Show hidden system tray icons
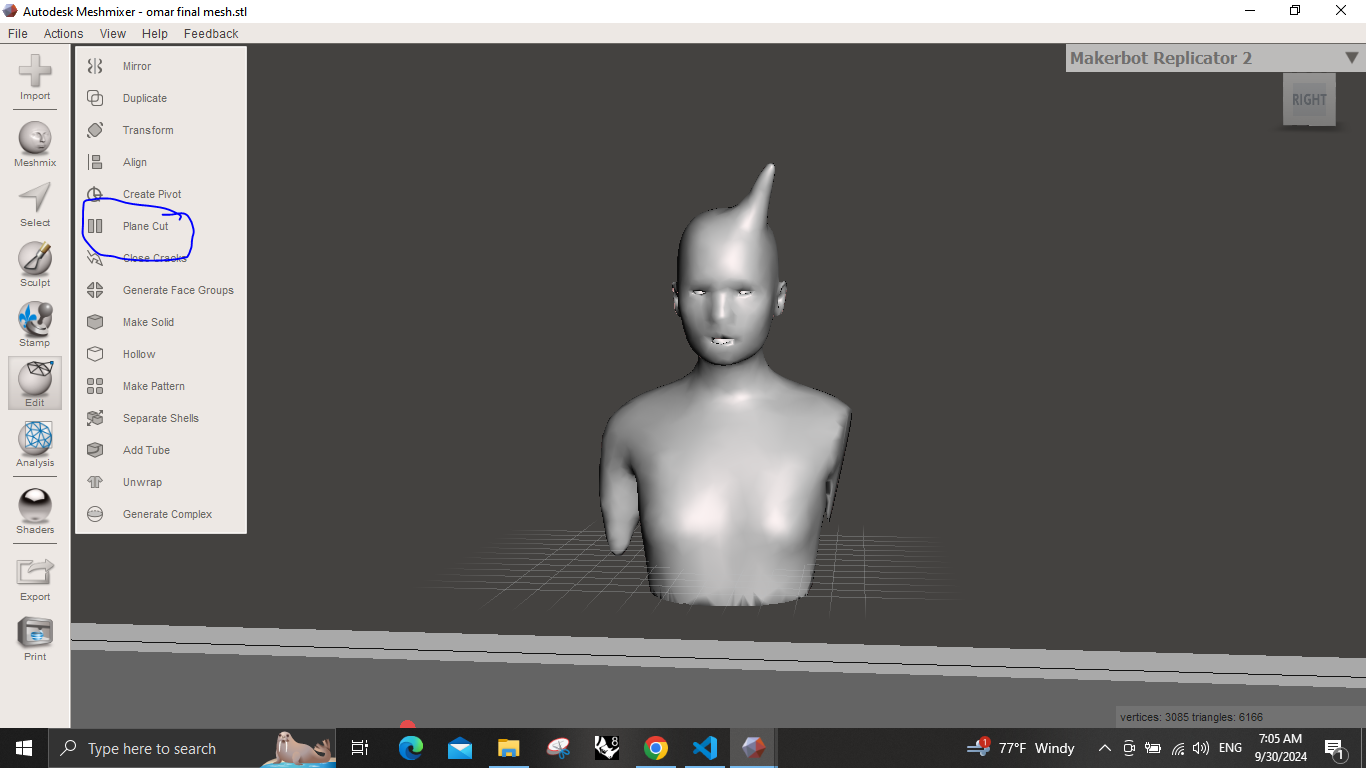Screen dimensions: 1366x768 [x=1105, y=748]
